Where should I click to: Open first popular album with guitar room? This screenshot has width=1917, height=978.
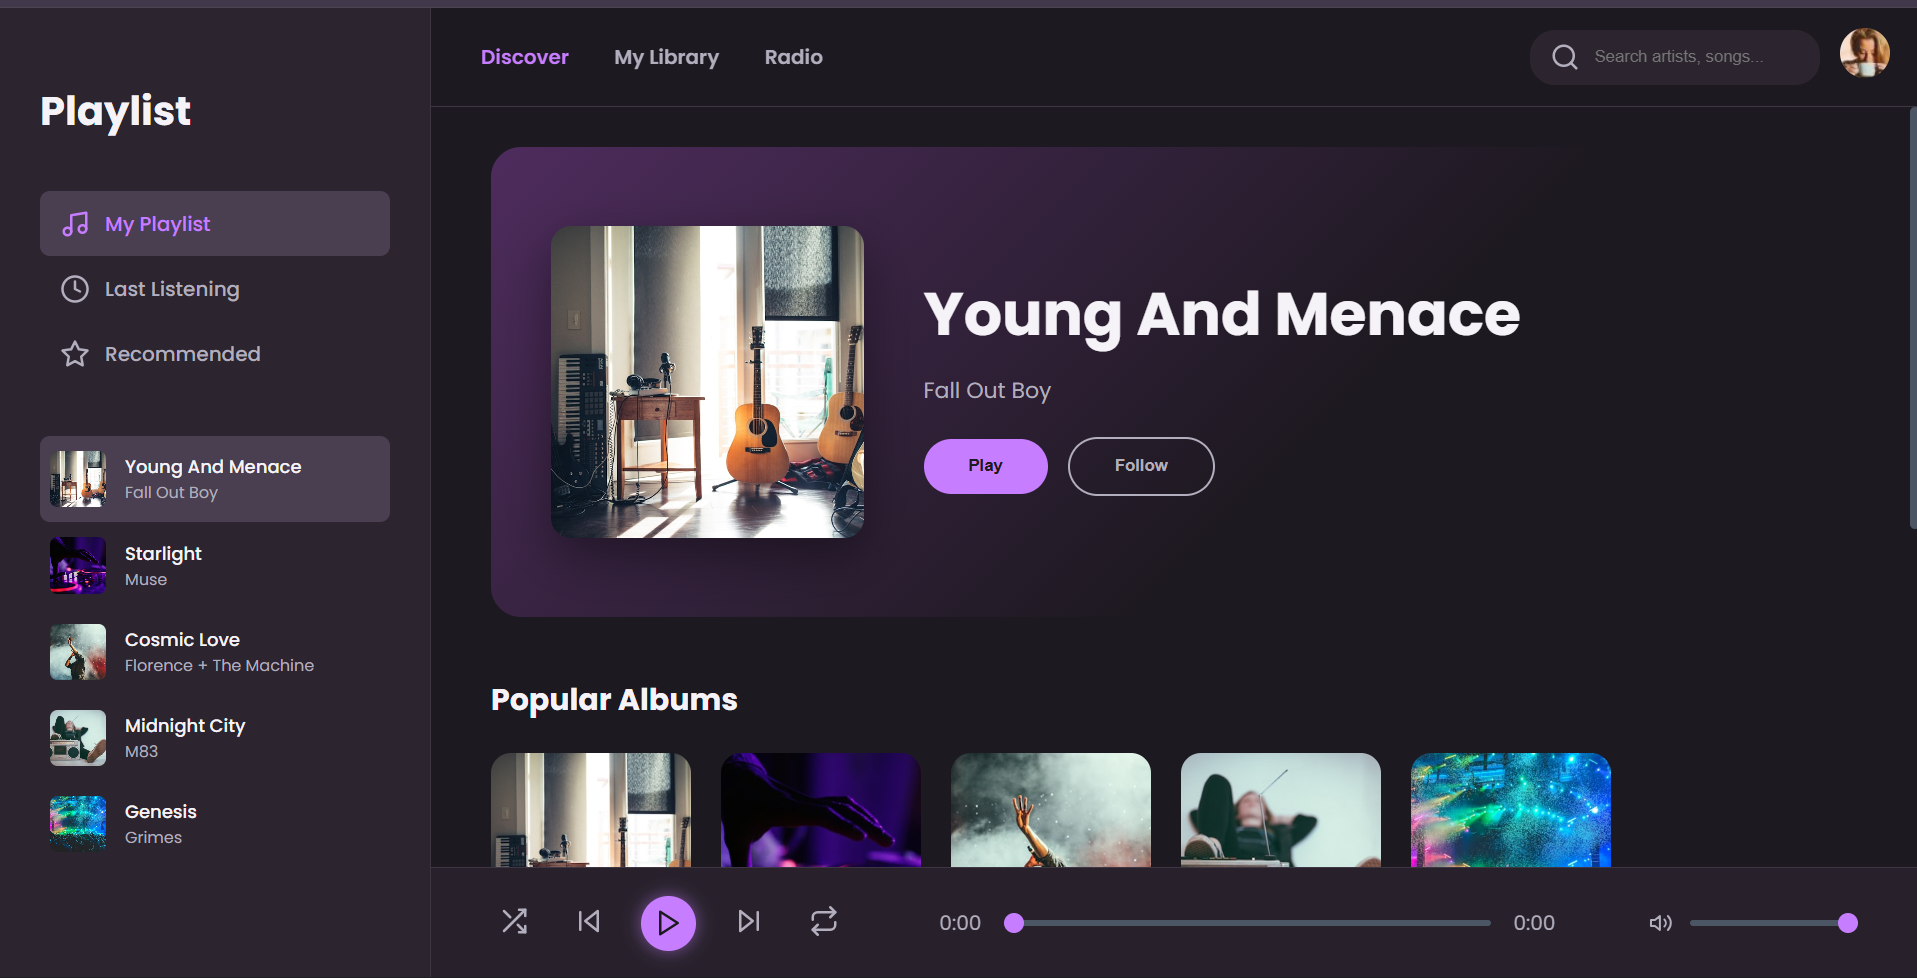pos(591,810)
